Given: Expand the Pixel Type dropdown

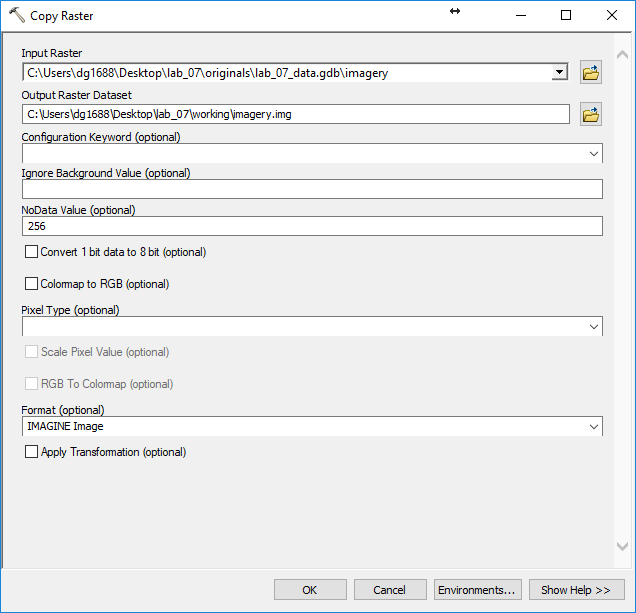Looking at the screenshot, I should click(594, 327).
